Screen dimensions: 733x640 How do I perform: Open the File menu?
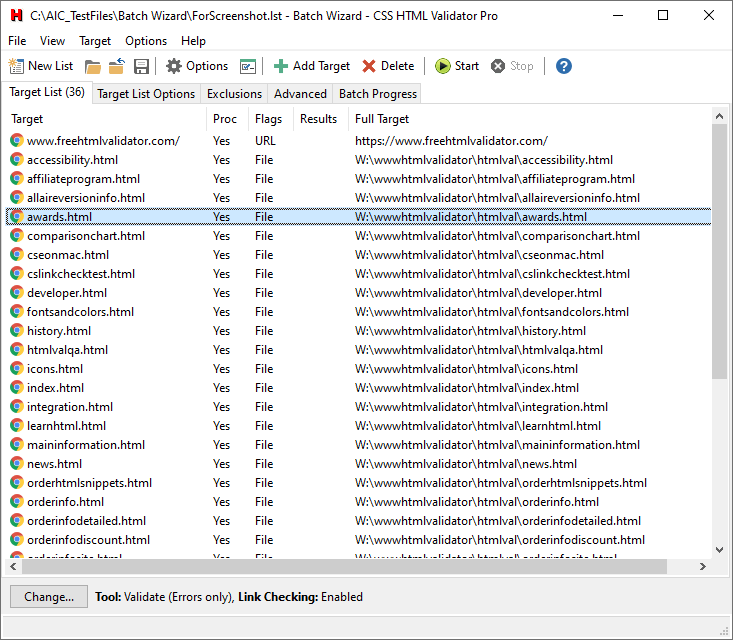(x=17, y=41)
